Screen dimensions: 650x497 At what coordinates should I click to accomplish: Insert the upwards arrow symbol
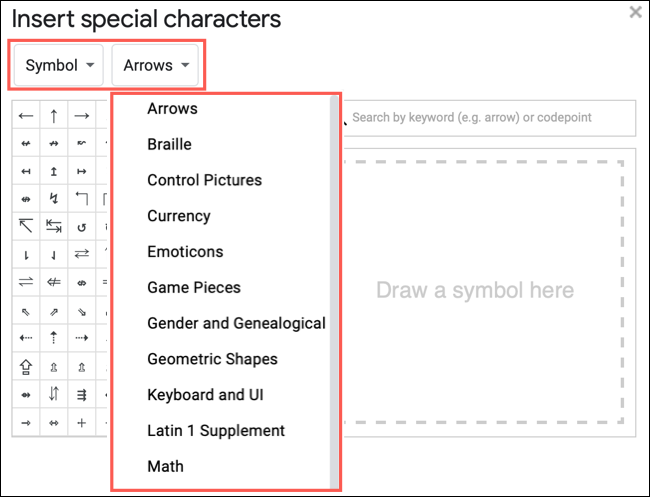pos(54,116)
